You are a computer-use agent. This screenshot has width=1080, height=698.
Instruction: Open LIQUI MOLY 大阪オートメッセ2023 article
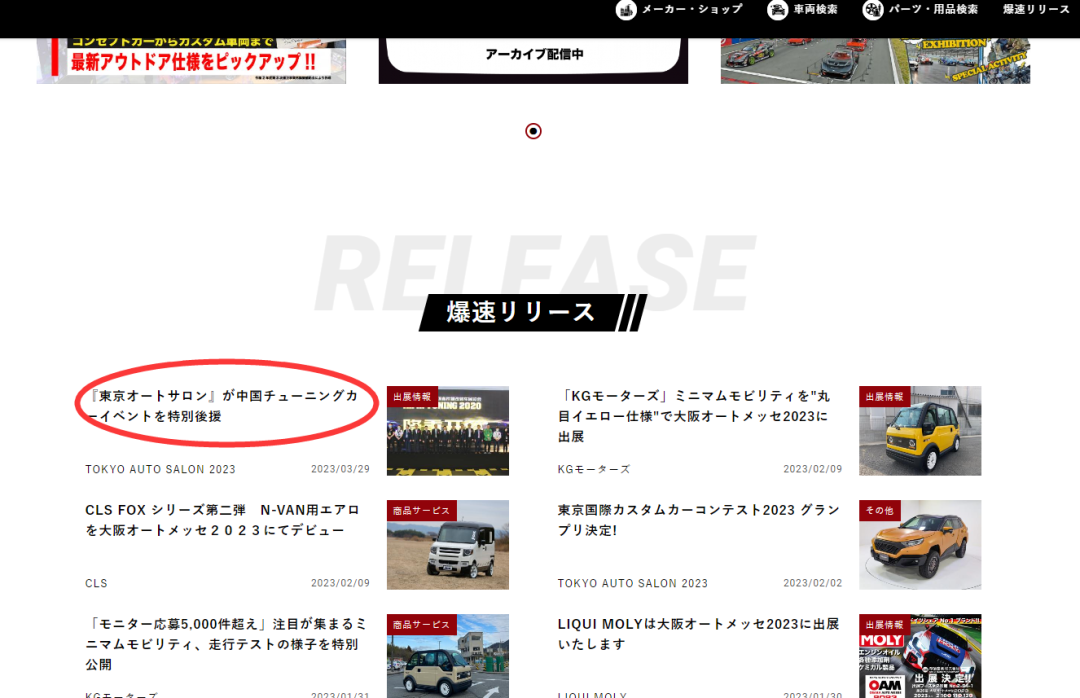click(698, 634)
